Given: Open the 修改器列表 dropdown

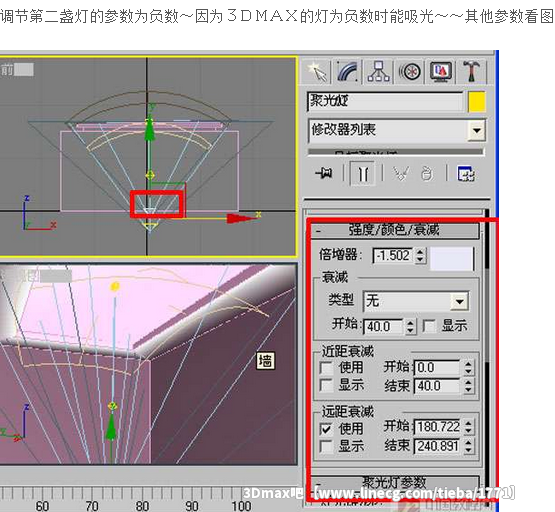Looking at the screenshot, I should click(396, 130).
